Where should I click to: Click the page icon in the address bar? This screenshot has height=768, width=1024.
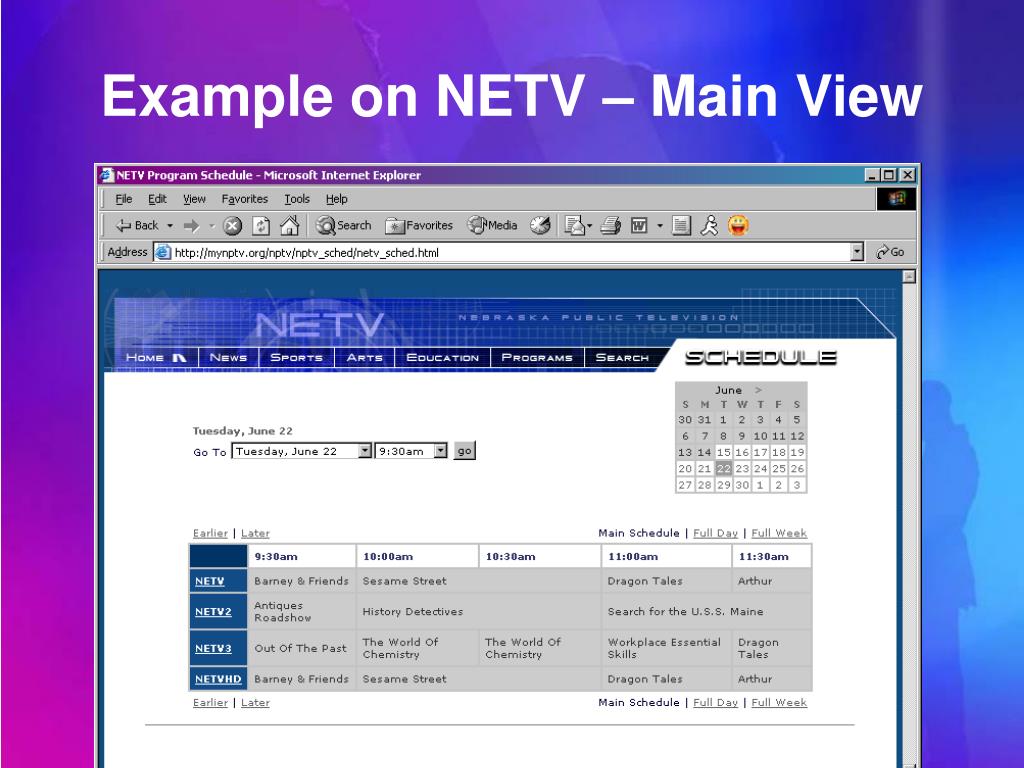coord(163,252)
